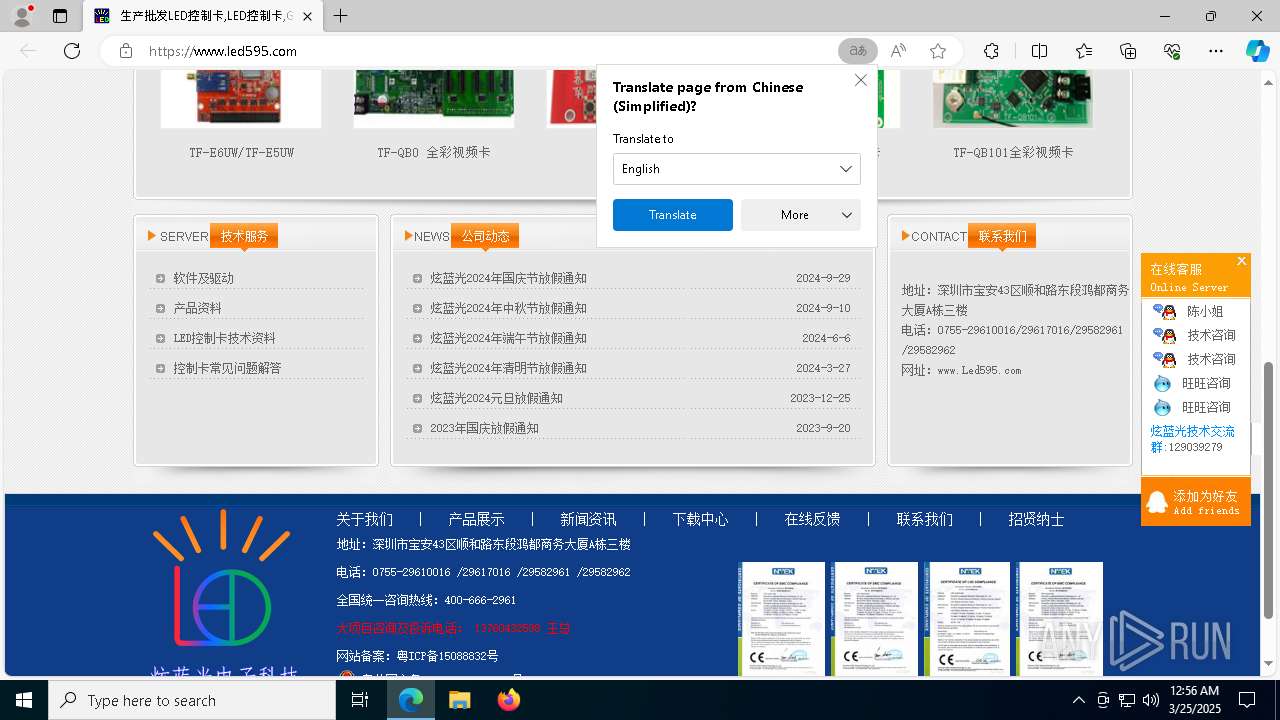Image resolution: width=1280 pixels, height=720 pixels.
Task: Open 控制卡常见问题解答 link
Action: click(x=227, y=368)
